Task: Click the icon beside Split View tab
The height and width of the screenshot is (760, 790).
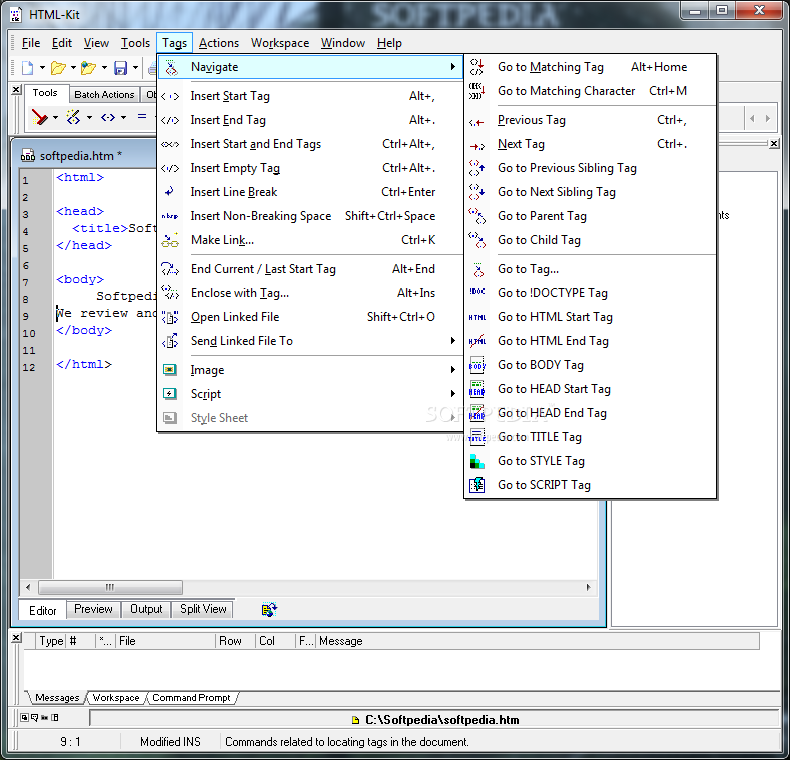Action: click(x=269, y=609)
